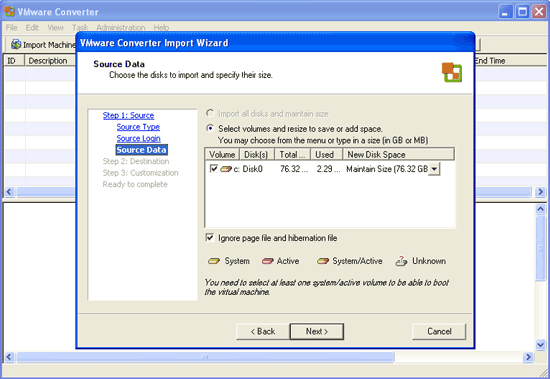
Task: Toggle Ignore page file and hibernation file
Action: pyautogui.click(x=210, y=238)
